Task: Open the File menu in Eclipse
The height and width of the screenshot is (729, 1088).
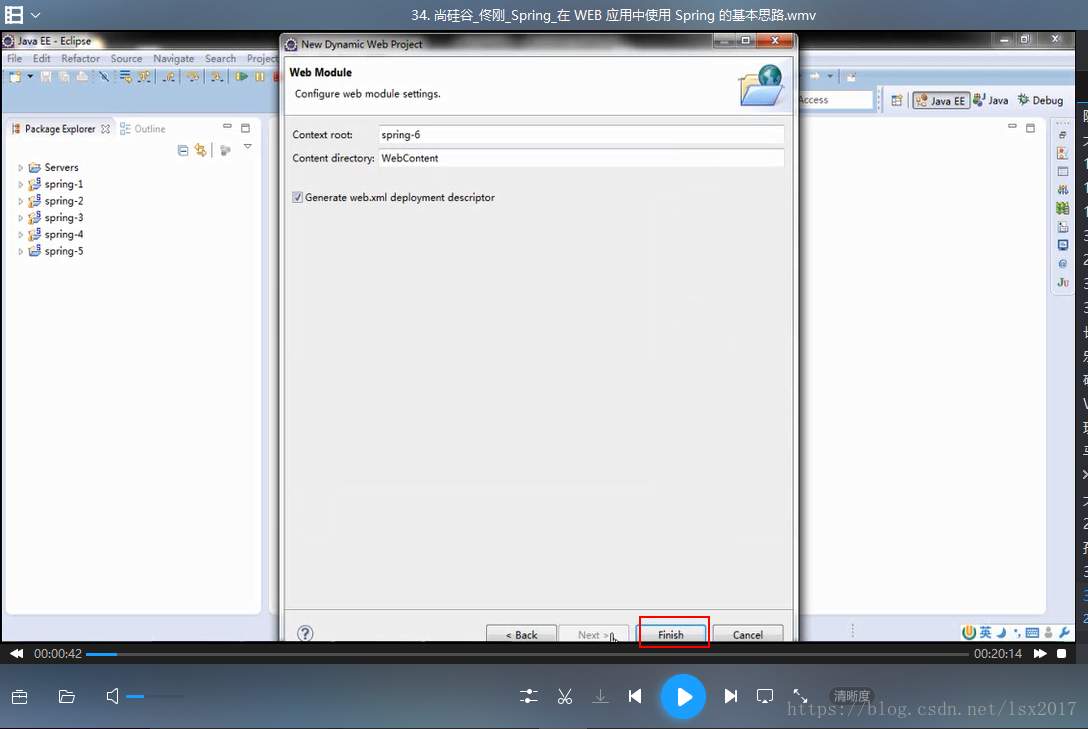Action: tap(15, 58)
